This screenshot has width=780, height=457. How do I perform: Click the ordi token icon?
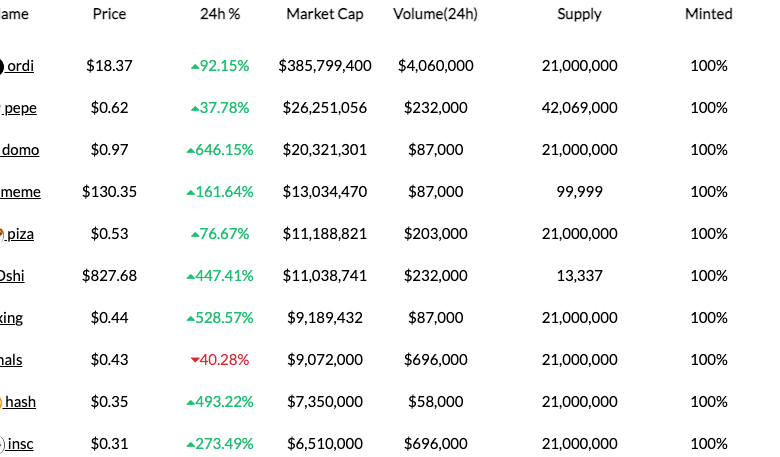click(x=2, y=66)
